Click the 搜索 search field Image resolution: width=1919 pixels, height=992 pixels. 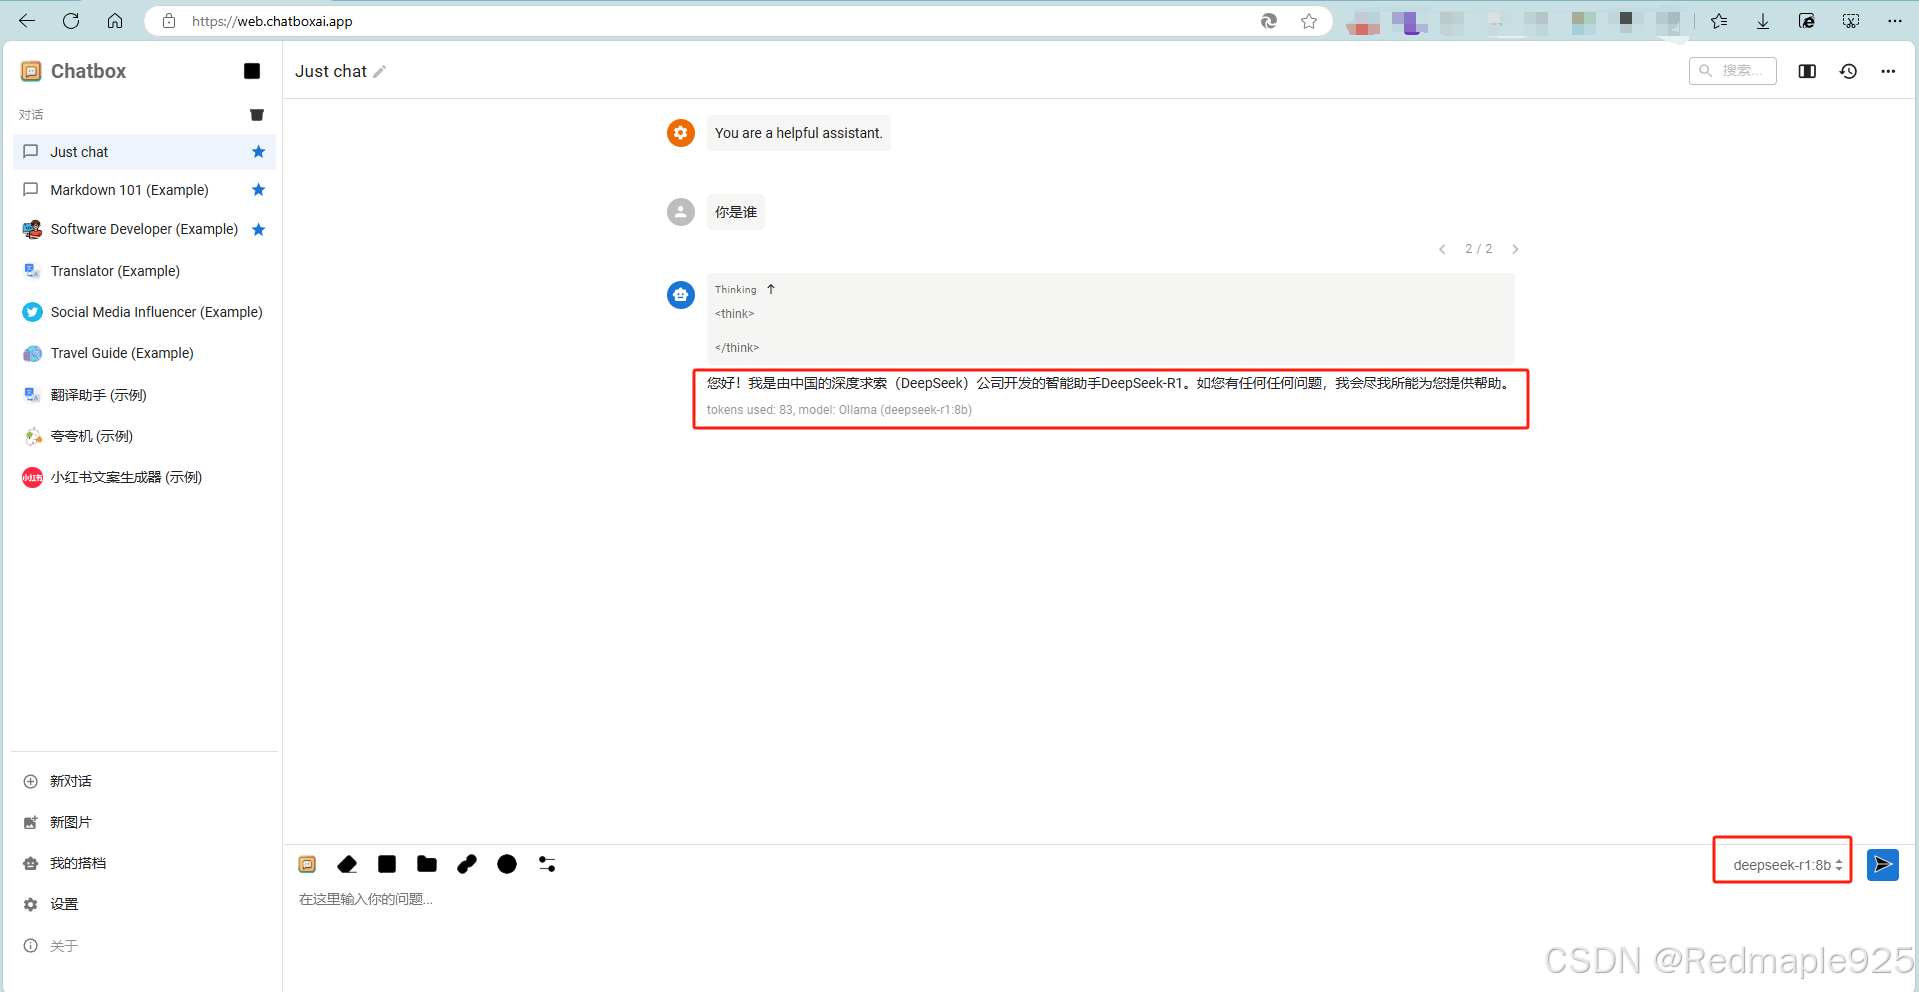pyautogui.click(x=1733, y=71)
